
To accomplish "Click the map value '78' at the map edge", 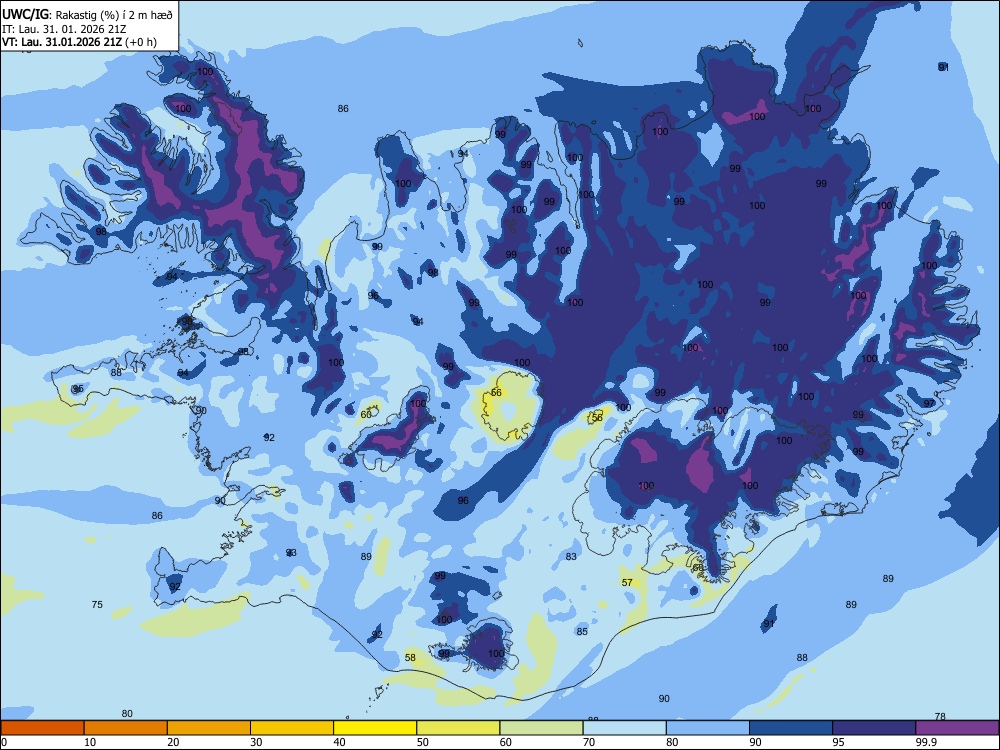I will coord(939,716).
